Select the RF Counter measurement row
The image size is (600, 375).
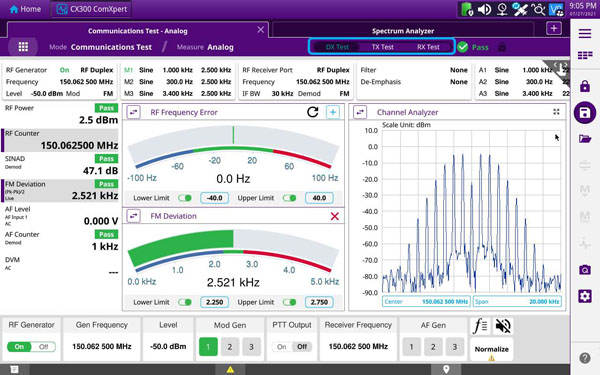[60, 140]
